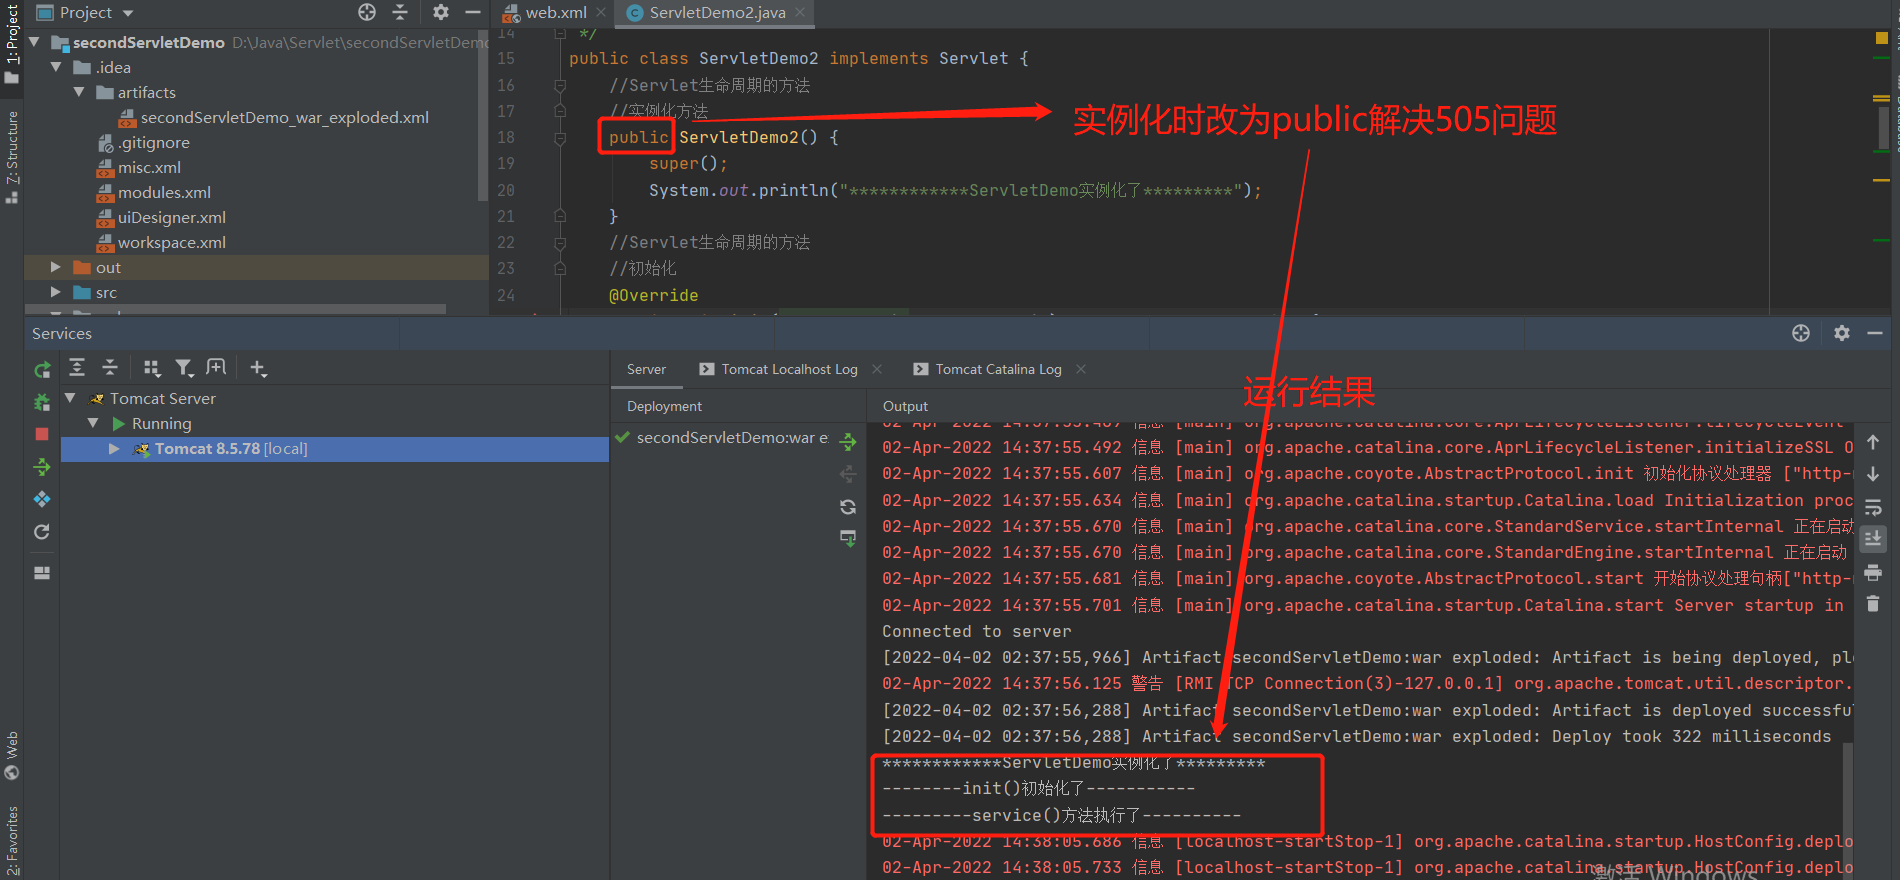The height and width of the screenshot is (880, 1900).
Task: Click Refresh deployment status icon
Action: point(848,507)
